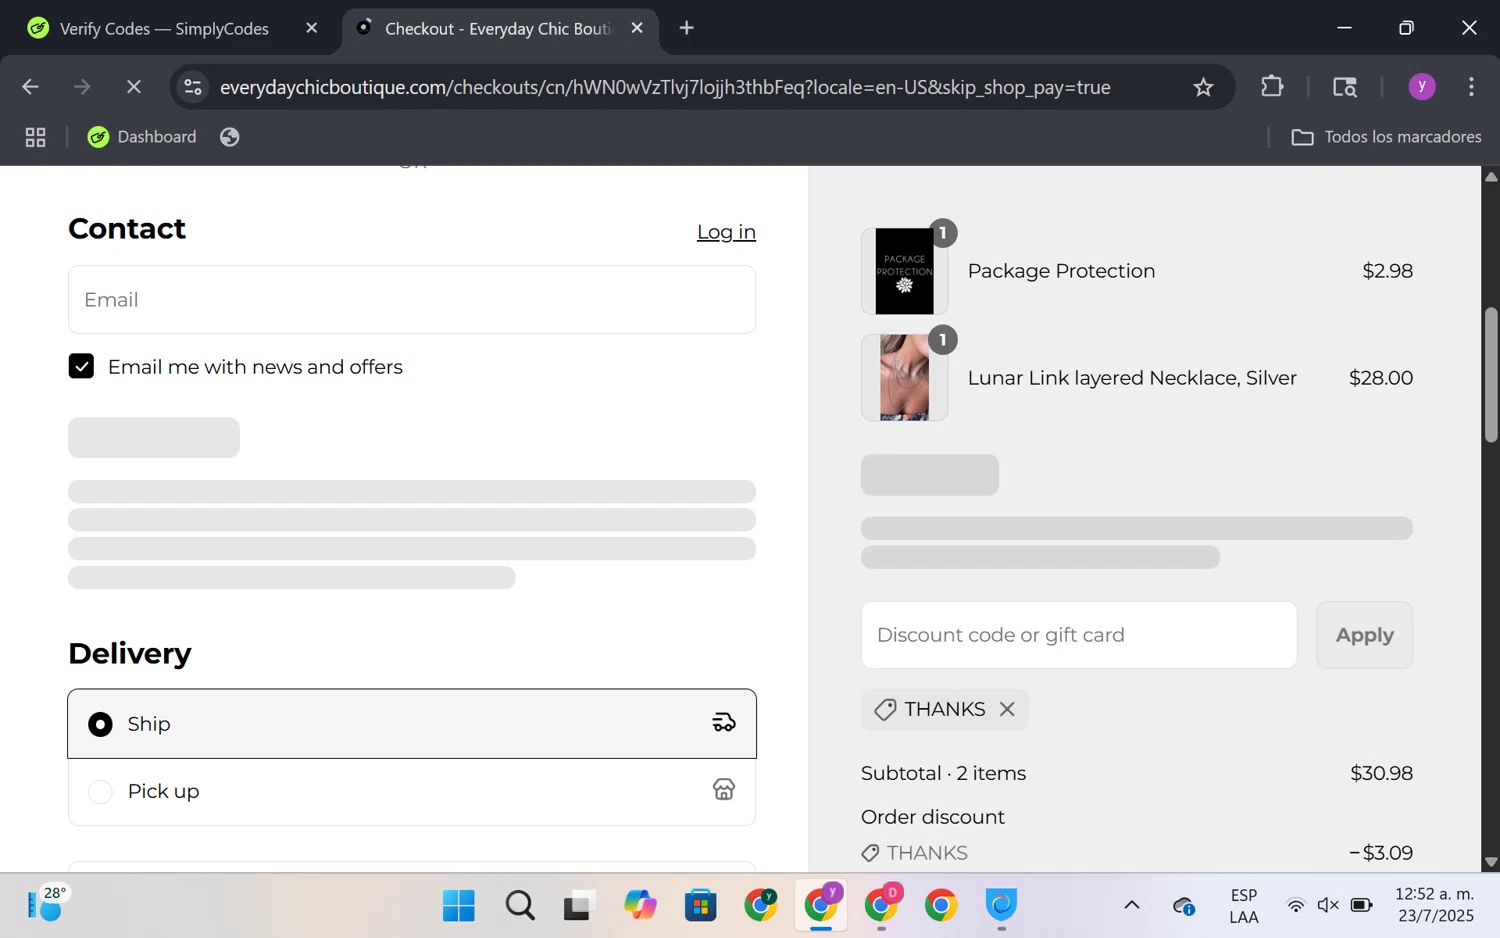The width and height of the screenshot is (1500, 938).
Task: Stop page loading with X button
Action: click(133, 87)
